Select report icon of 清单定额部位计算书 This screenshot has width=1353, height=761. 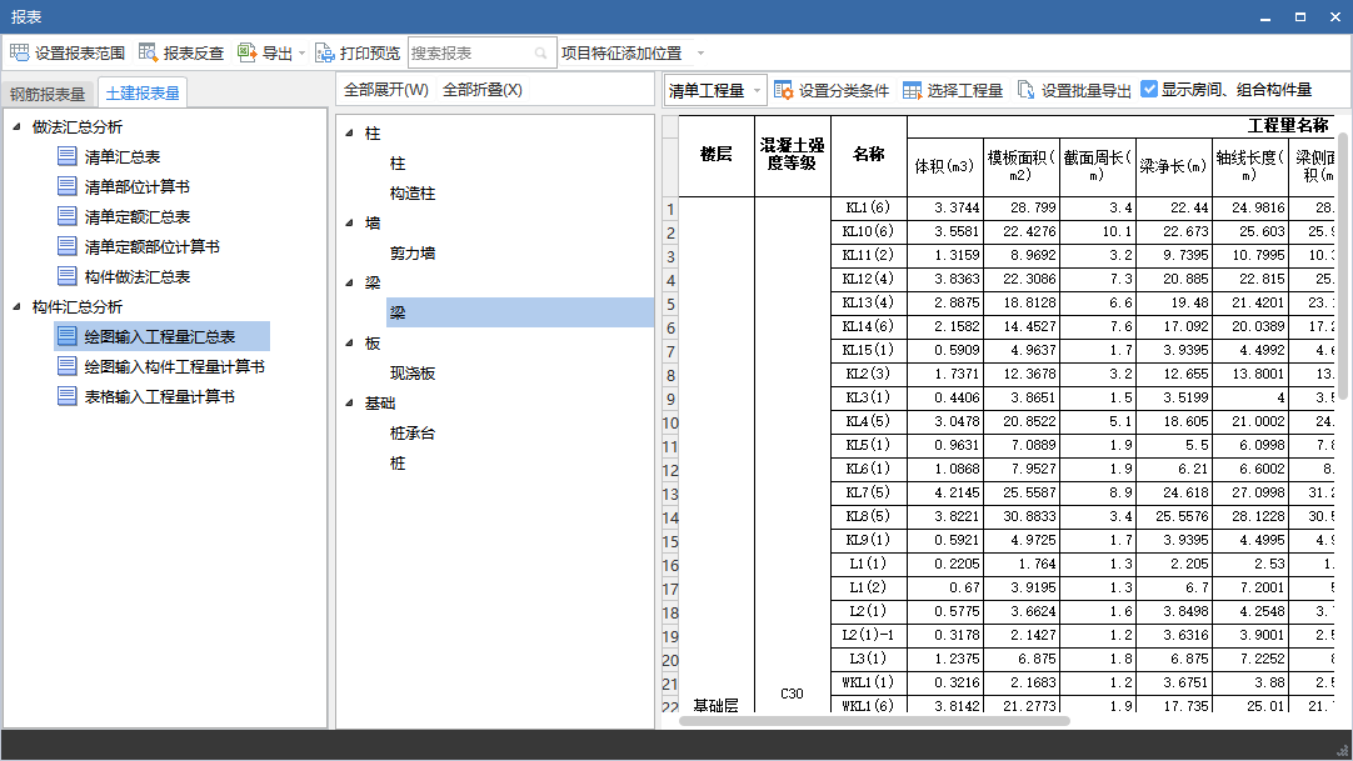67,246
